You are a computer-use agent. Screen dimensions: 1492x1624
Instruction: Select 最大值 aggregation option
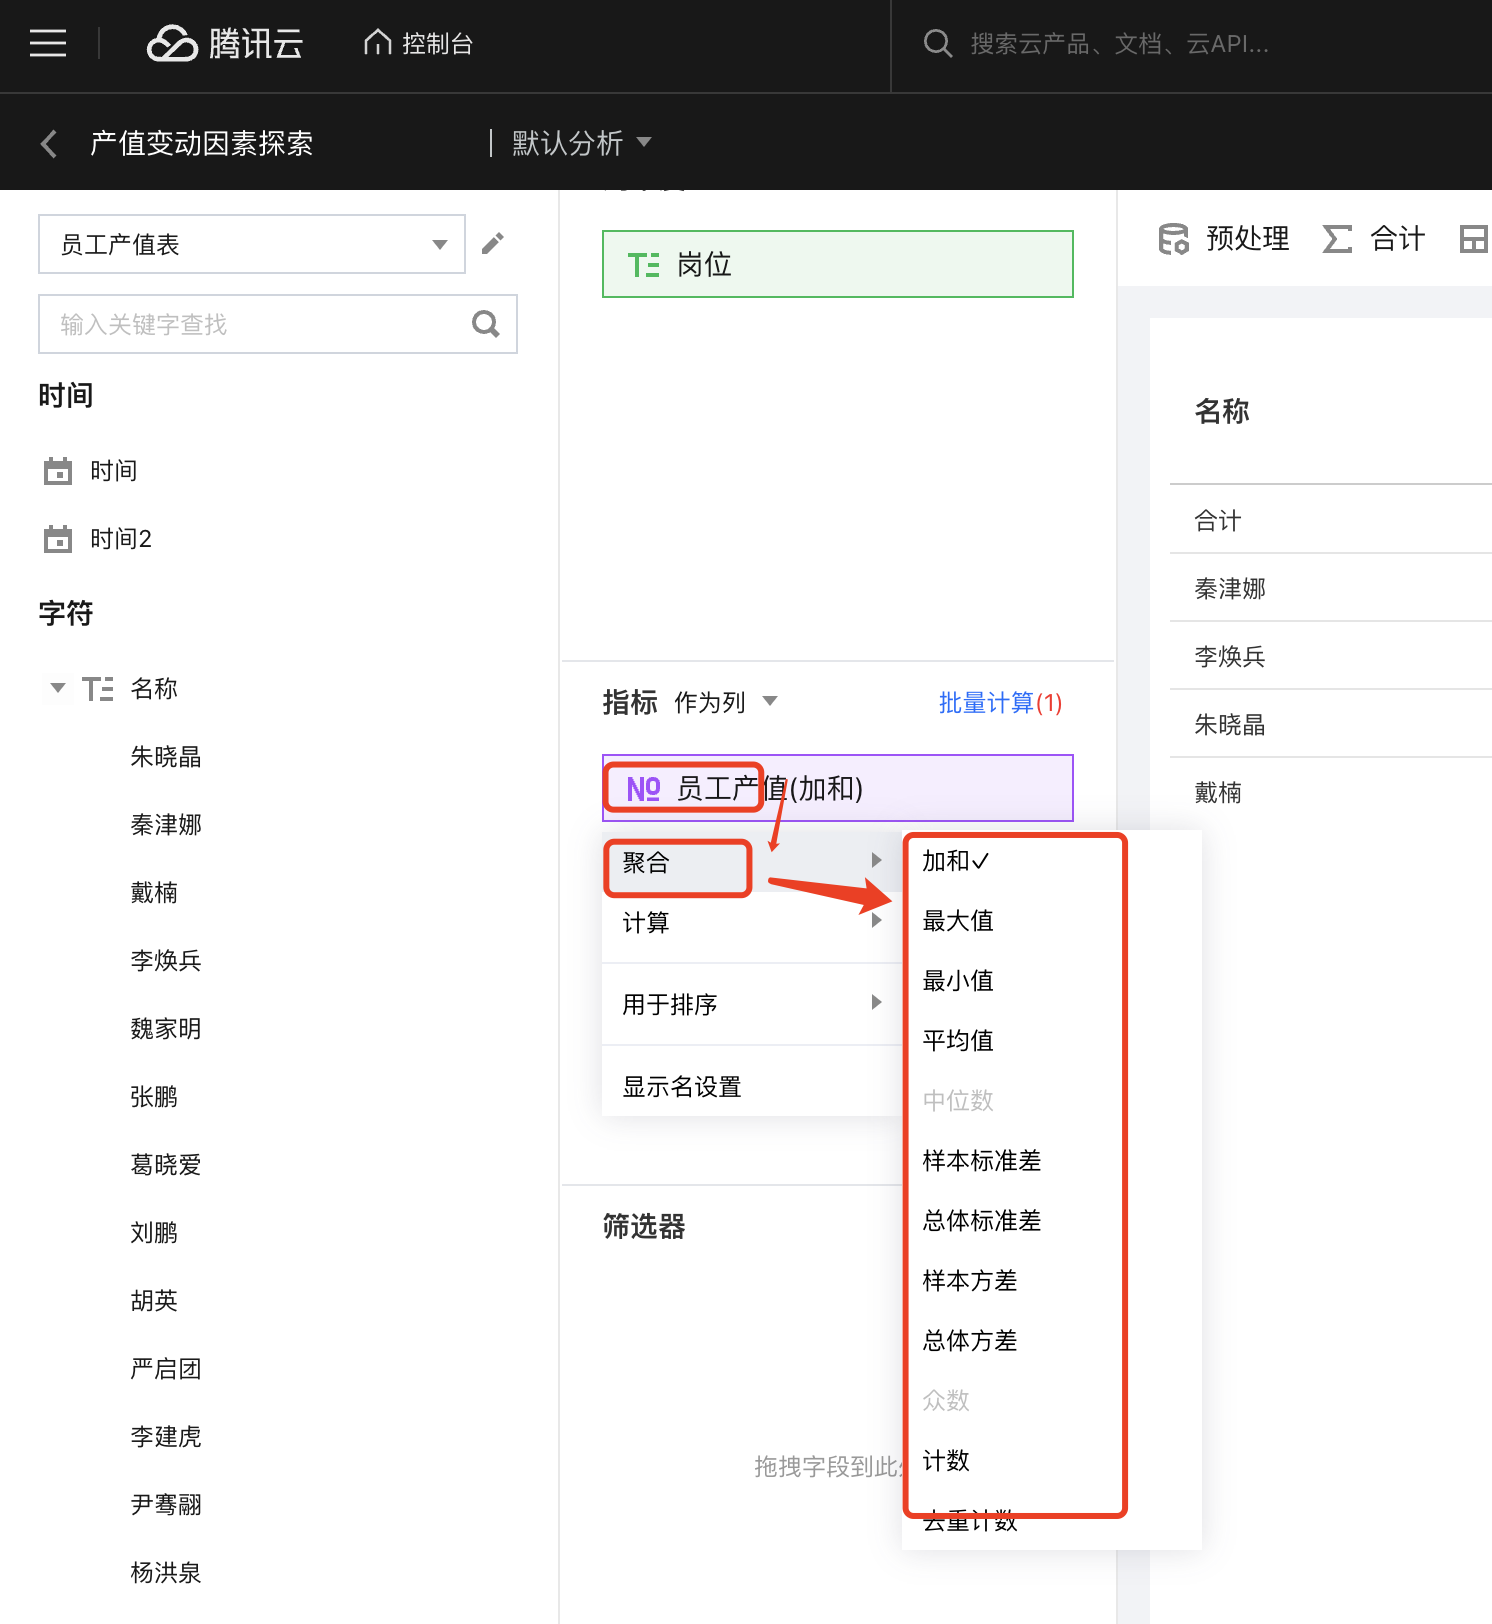957,921
